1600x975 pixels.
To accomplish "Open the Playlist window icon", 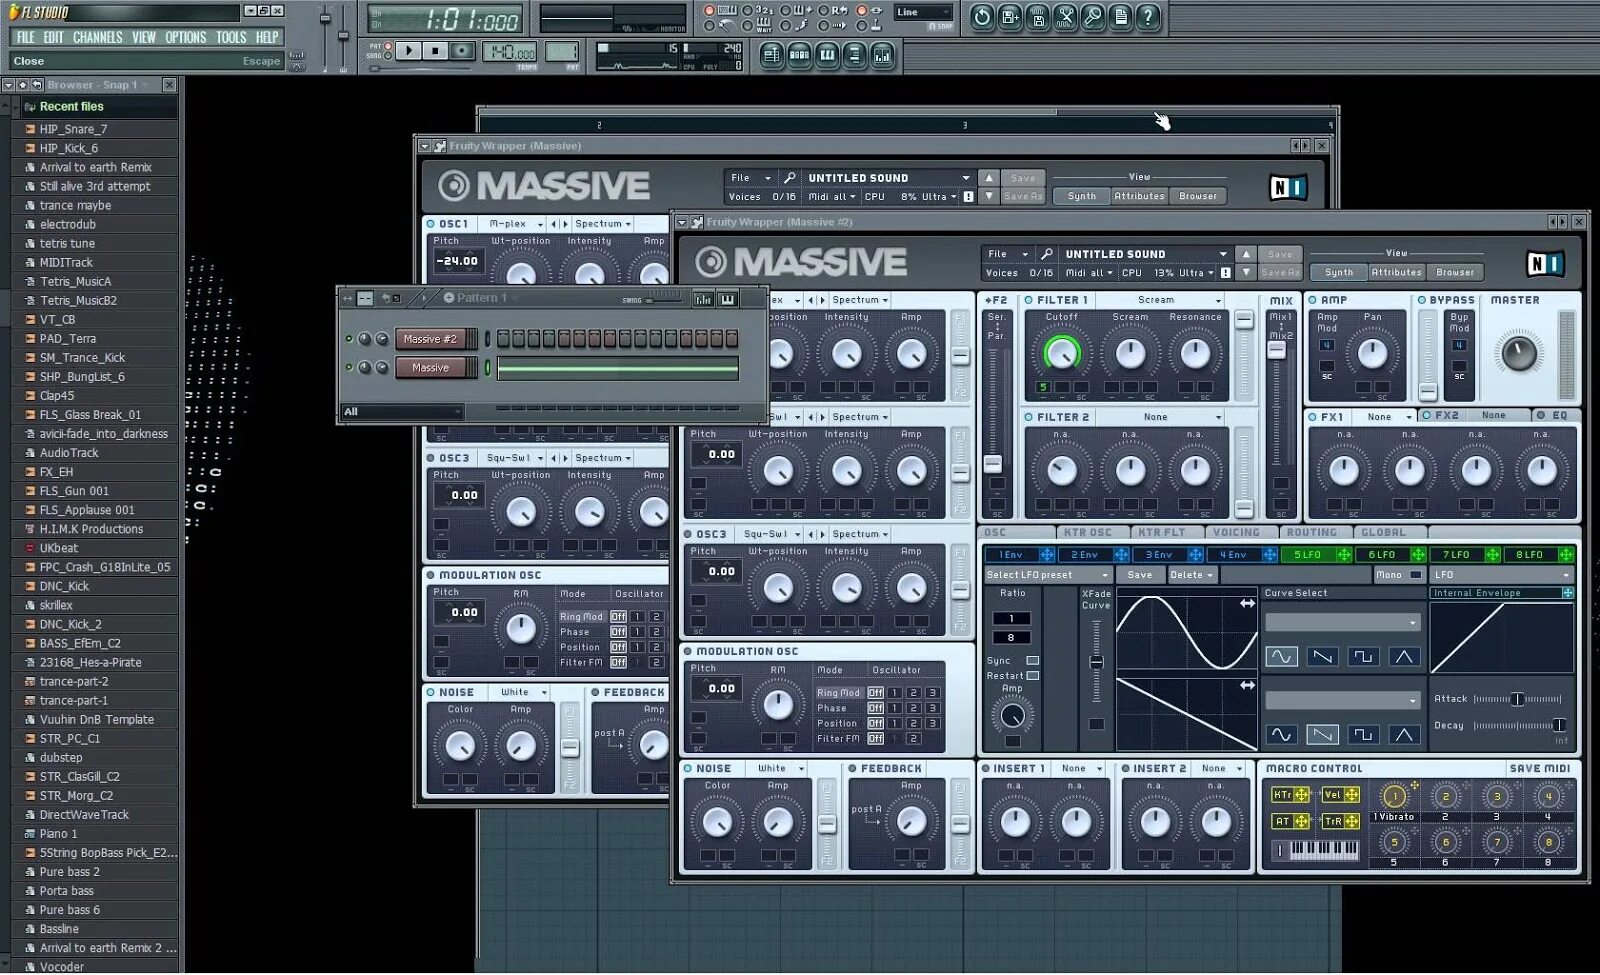I will pyautogui.click(x=772, y=55).
